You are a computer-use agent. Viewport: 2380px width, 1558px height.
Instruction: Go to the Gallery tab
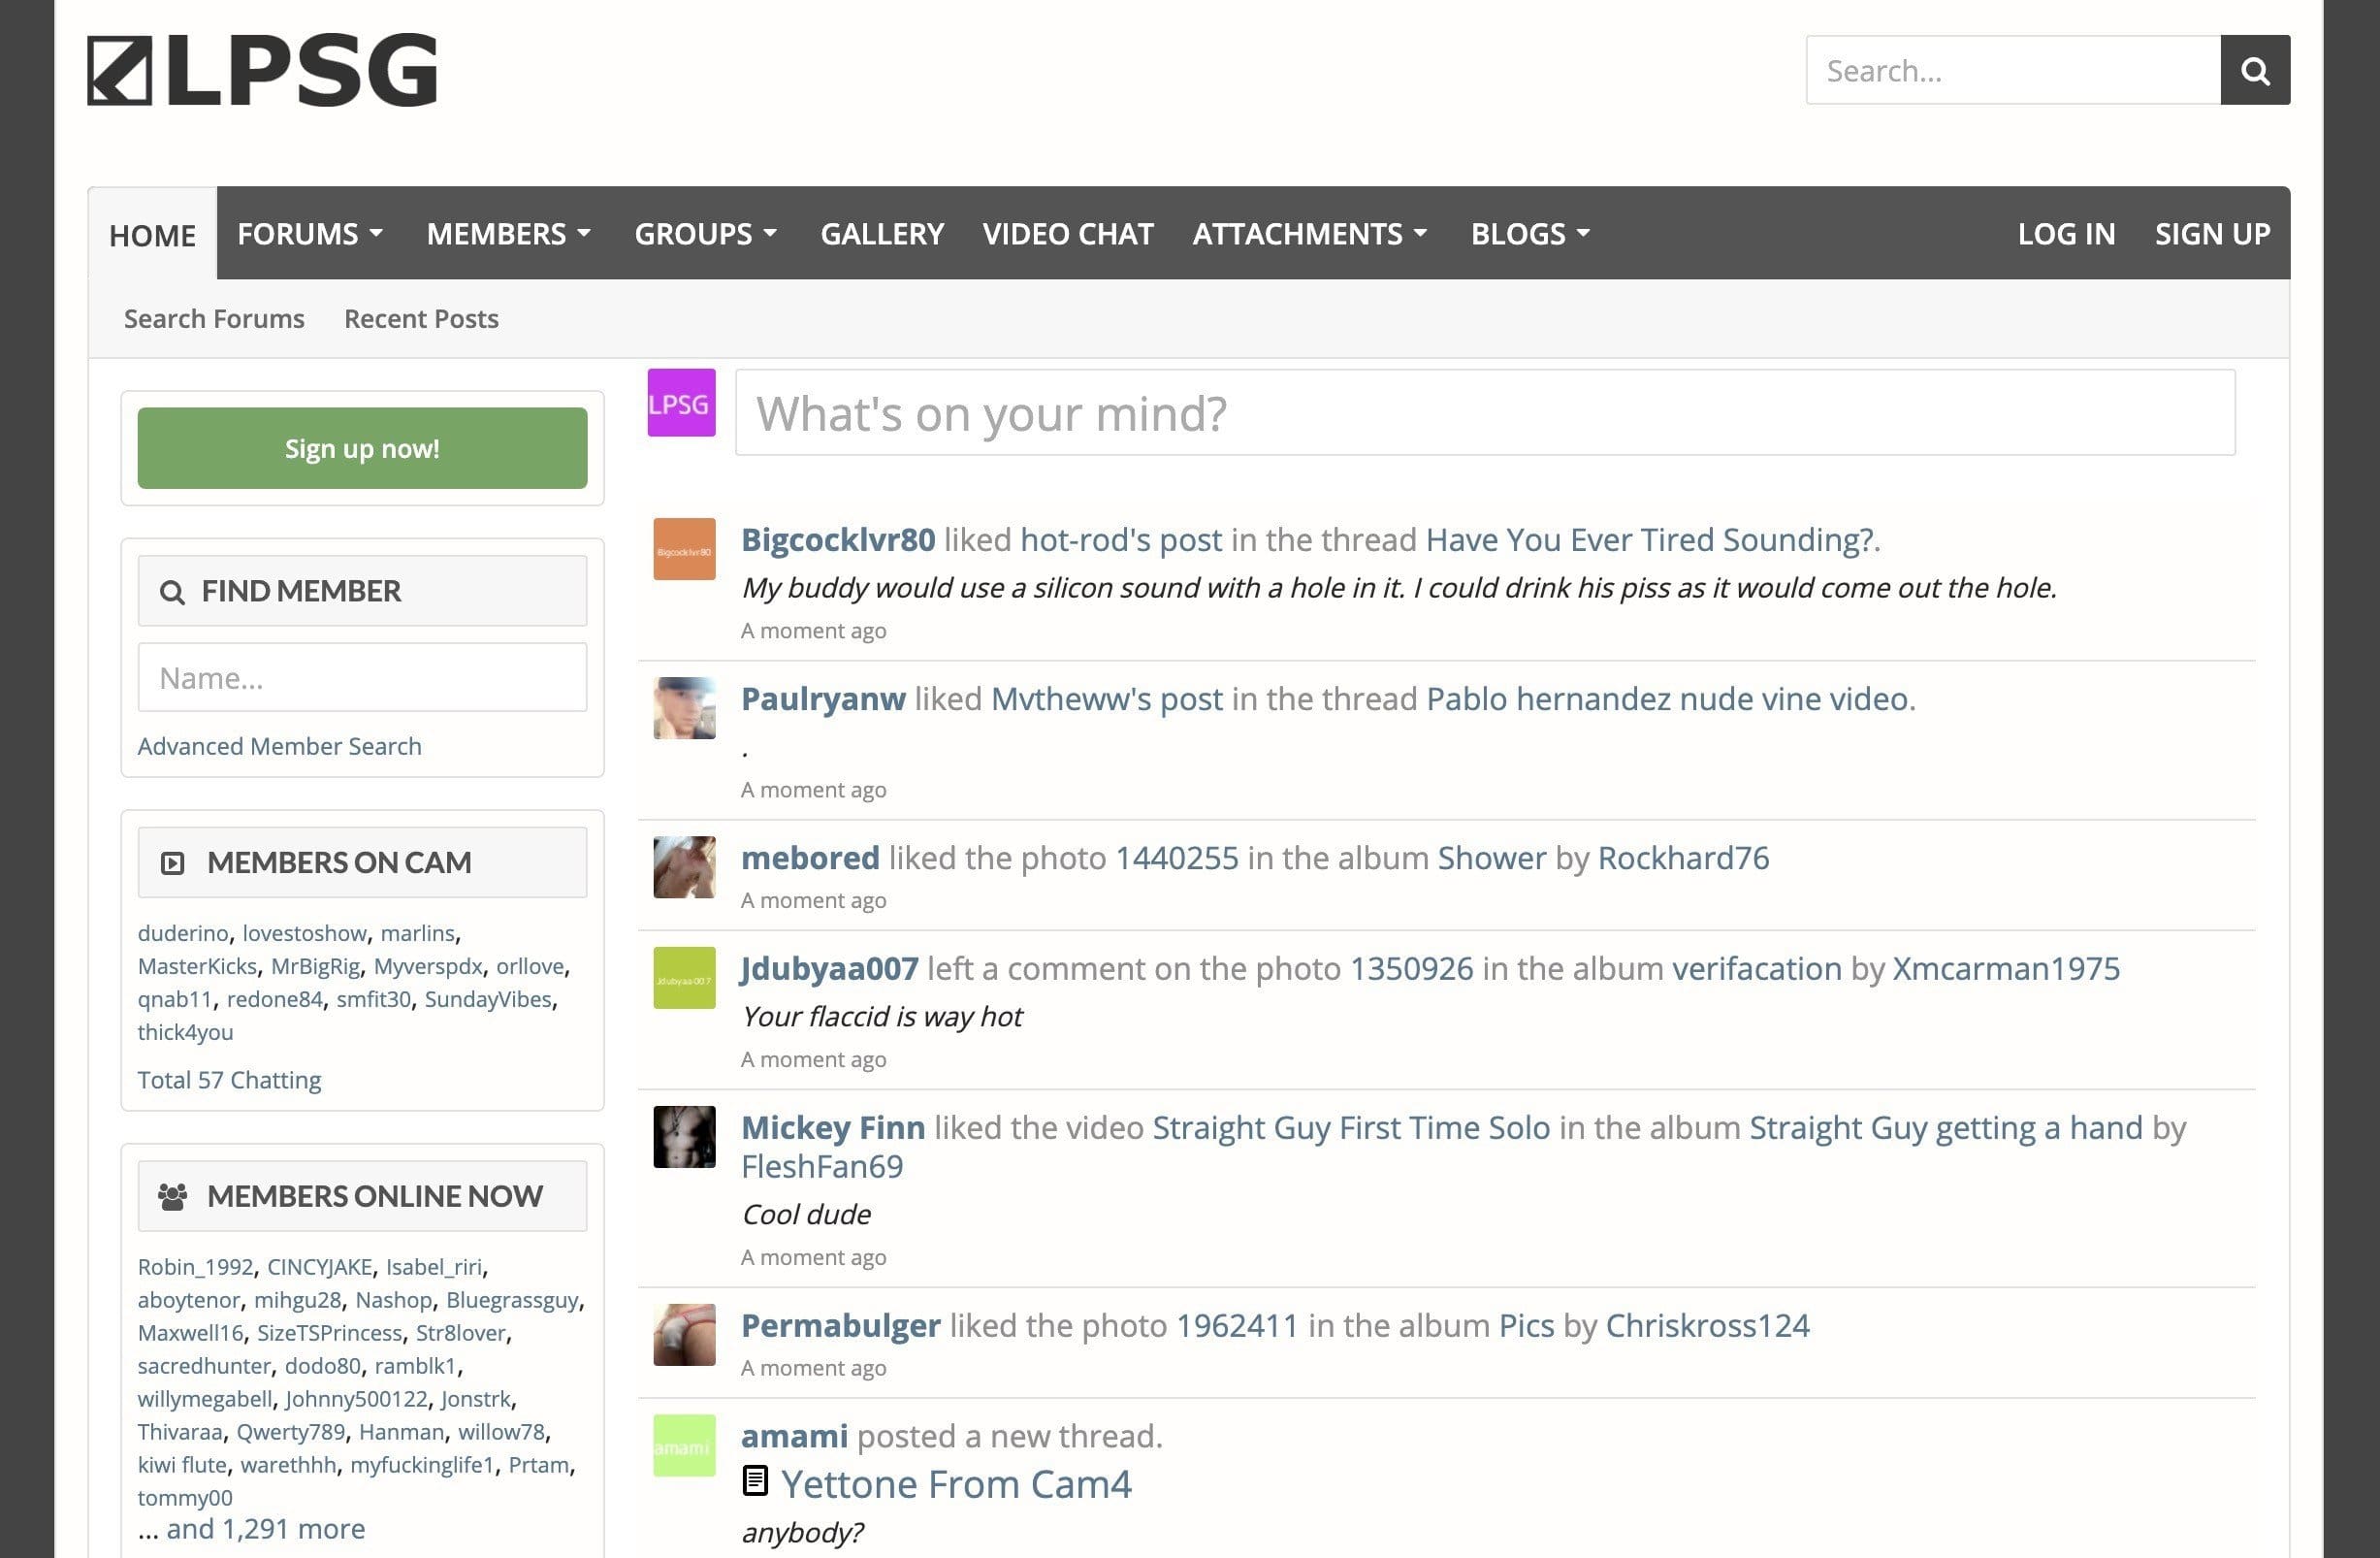[881, 234]
